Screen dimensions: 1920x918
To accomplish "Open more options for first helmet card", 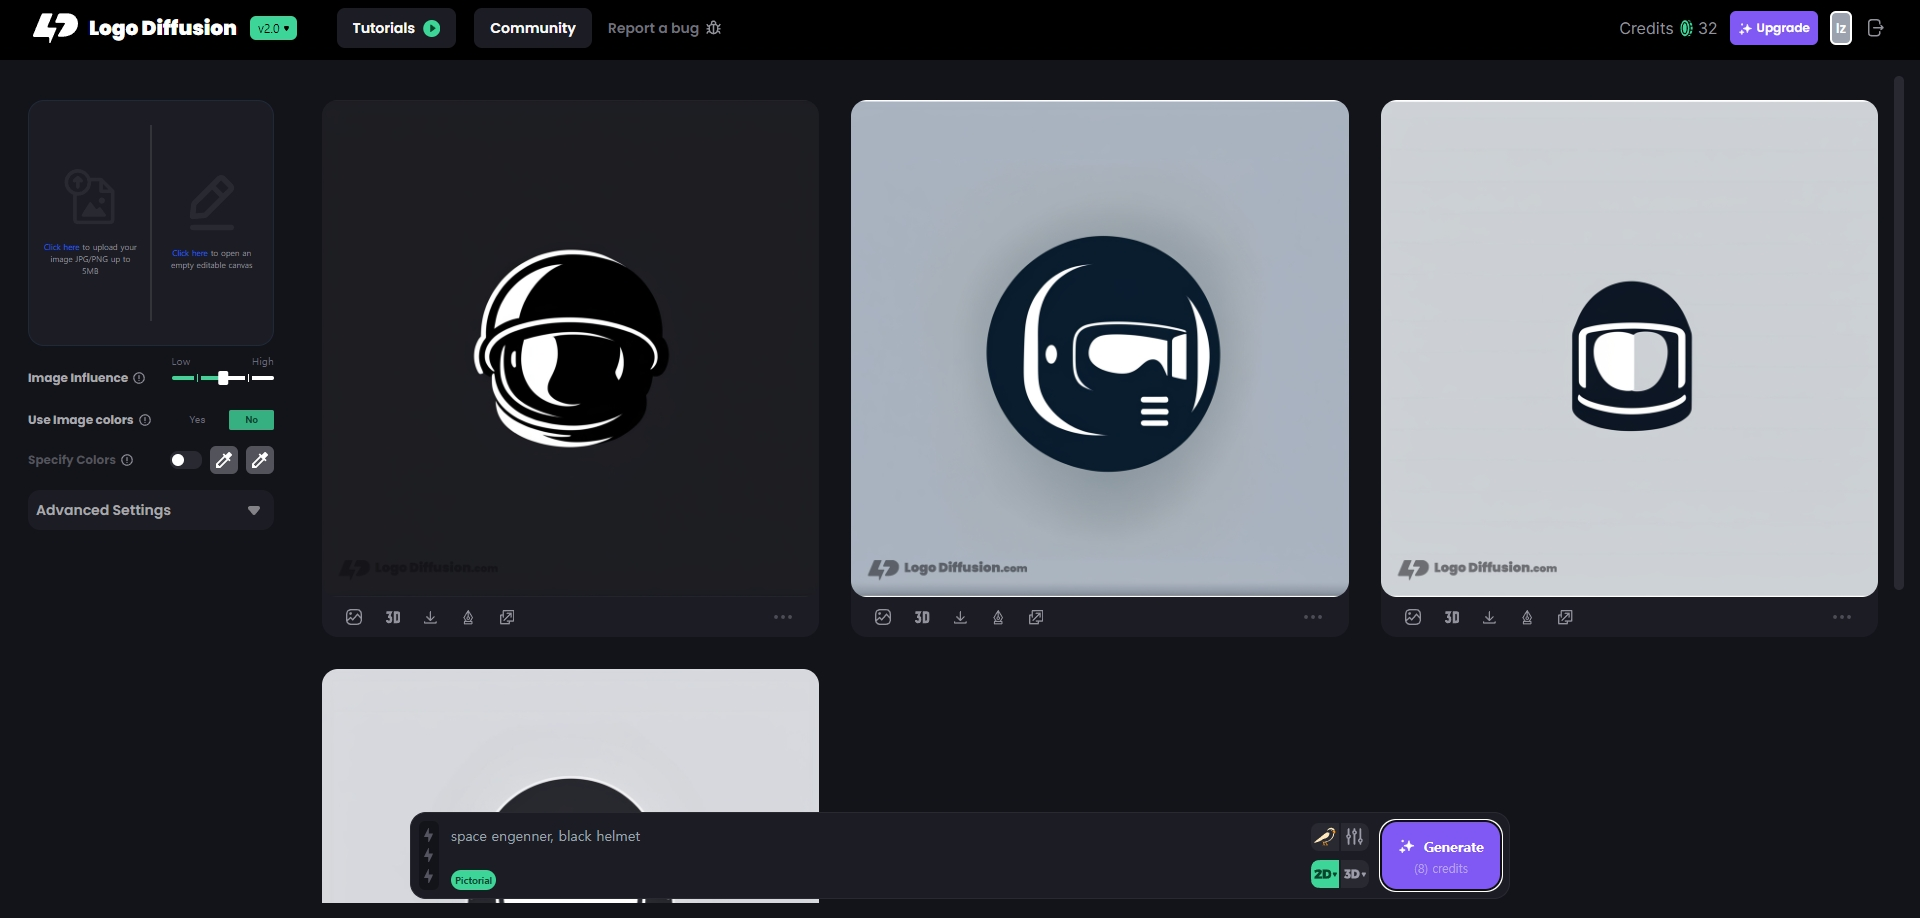I will click(x=783, y=617).
